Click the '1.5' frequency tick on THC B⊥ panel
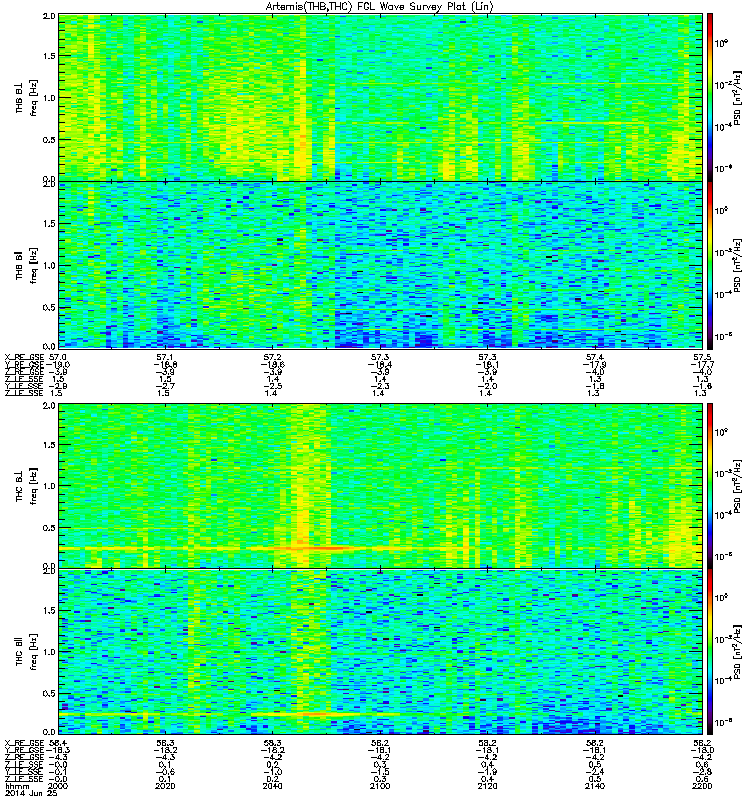Viewport: 750px width, 800px height. click(x=49, y=445)
